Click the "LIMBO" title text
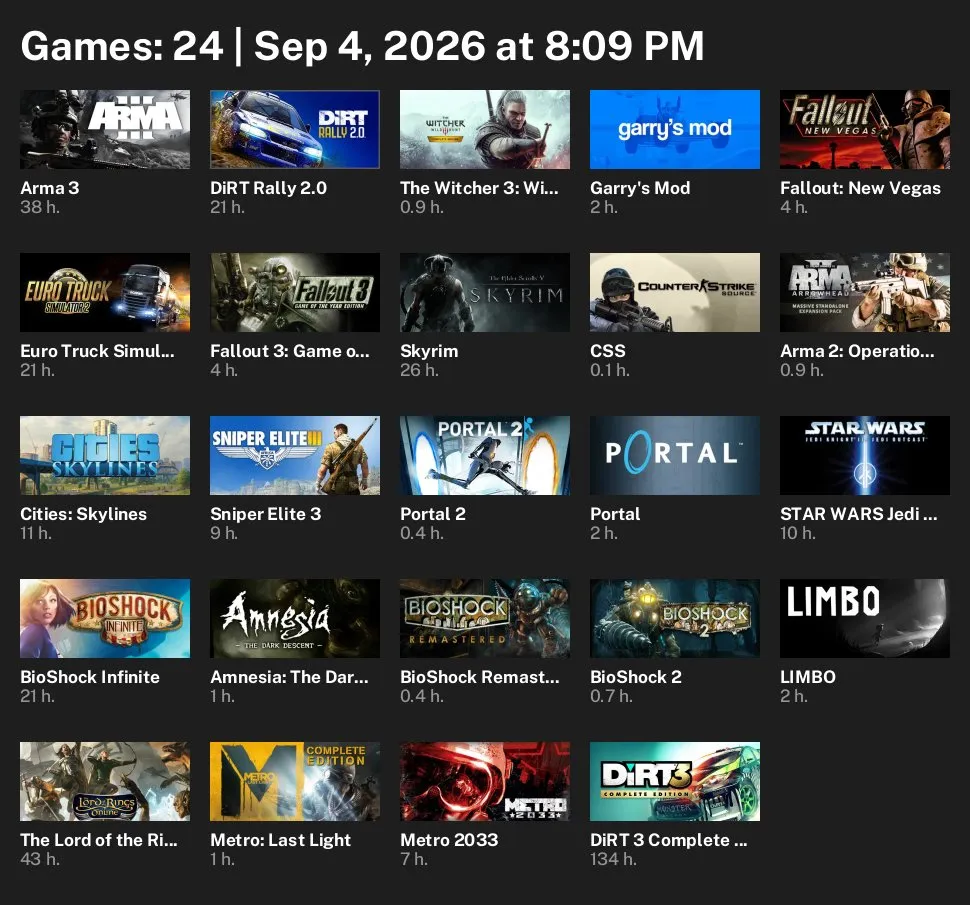Viewport: 970px width, 905px height. (x=808, y=677)
